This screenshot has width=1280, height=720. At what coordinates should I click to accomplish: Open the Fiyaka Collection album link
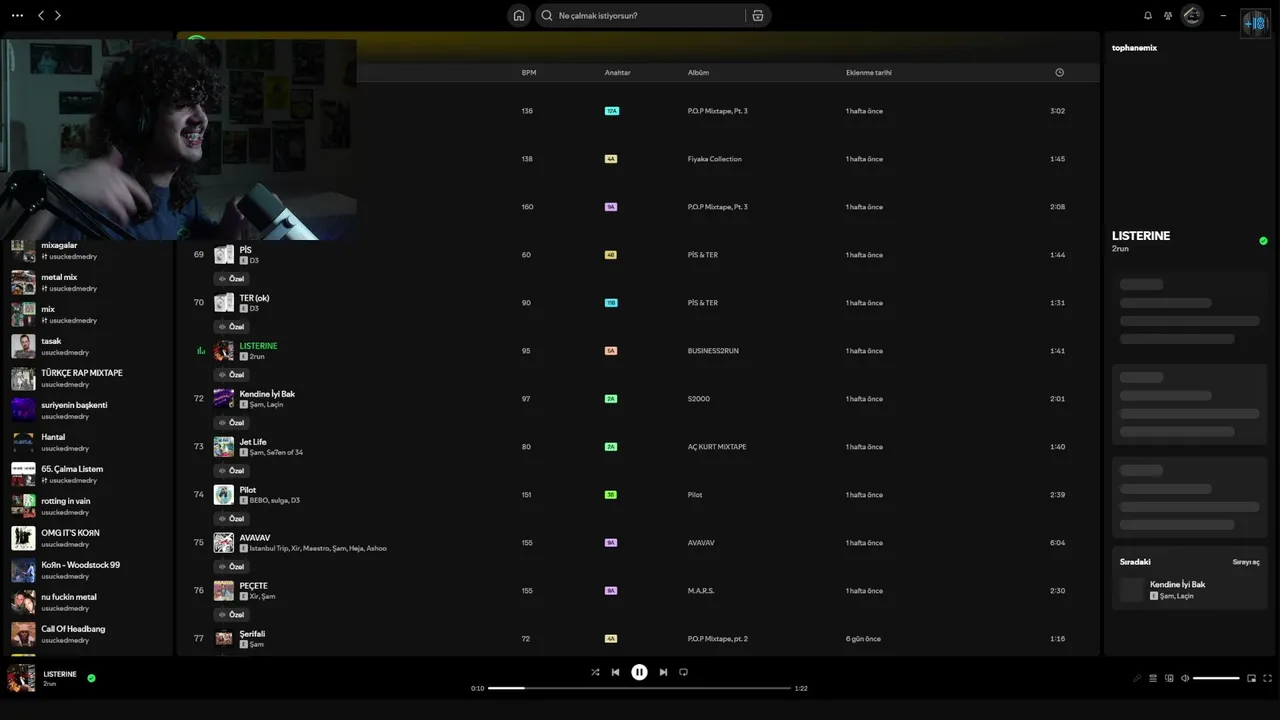(x=714, y=159)
